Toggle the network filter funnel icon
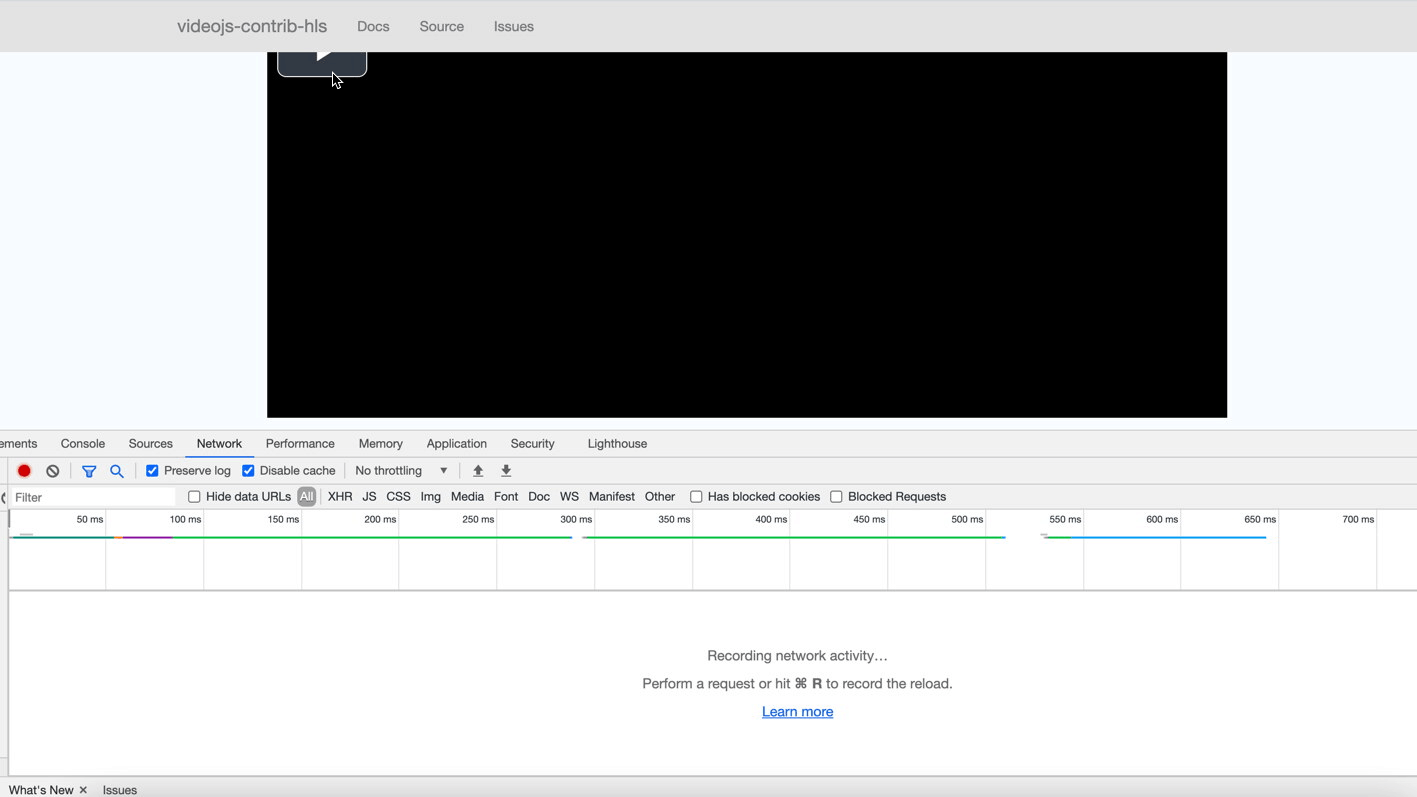 pos(89,471)
